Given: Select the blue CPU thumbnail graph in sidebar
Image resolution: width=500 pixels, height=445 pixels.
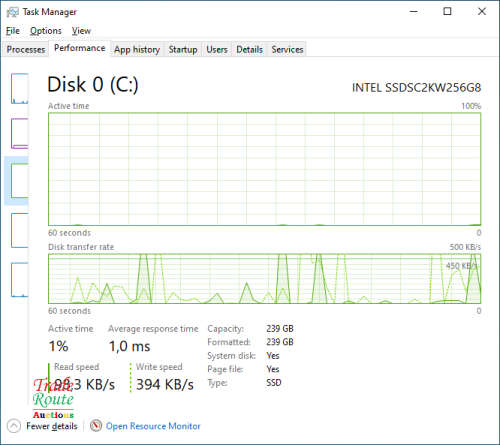Looking at the screenshot, I should tap(20, 88).
